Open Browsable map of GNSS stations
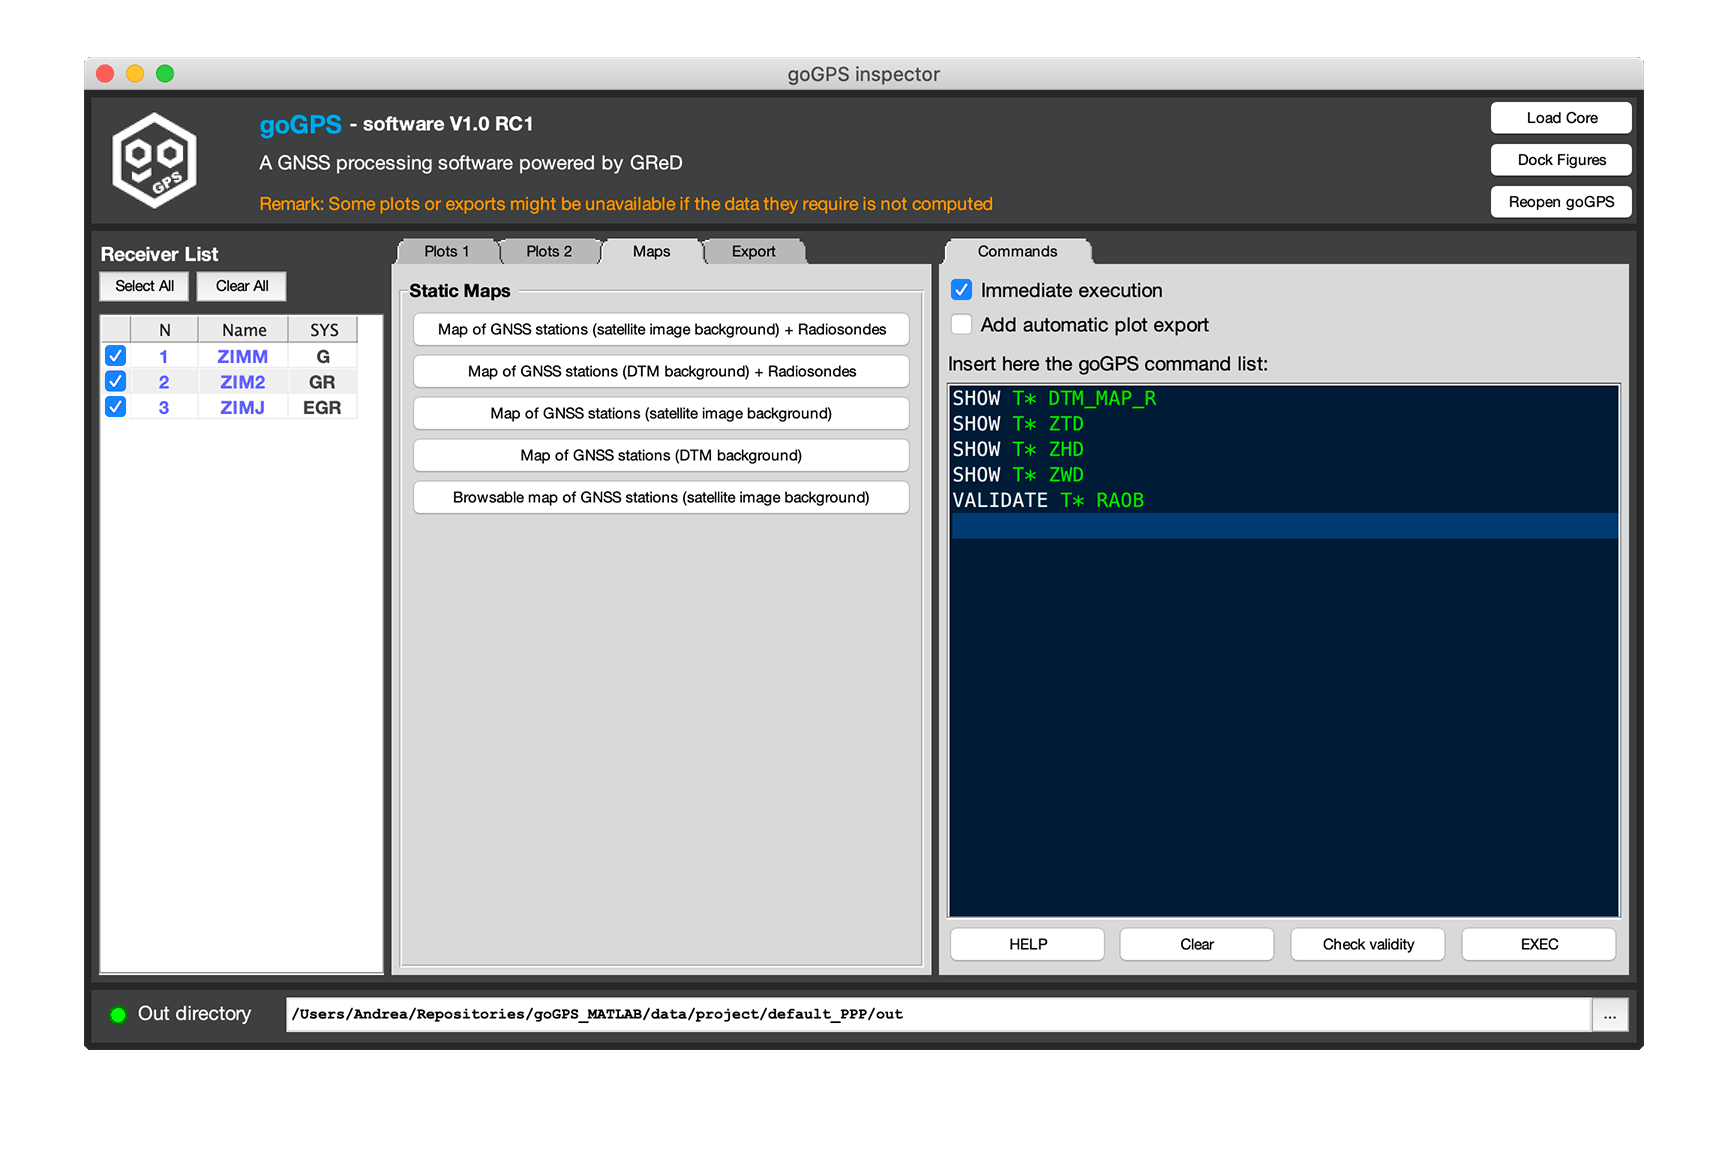 coord(661,497)
